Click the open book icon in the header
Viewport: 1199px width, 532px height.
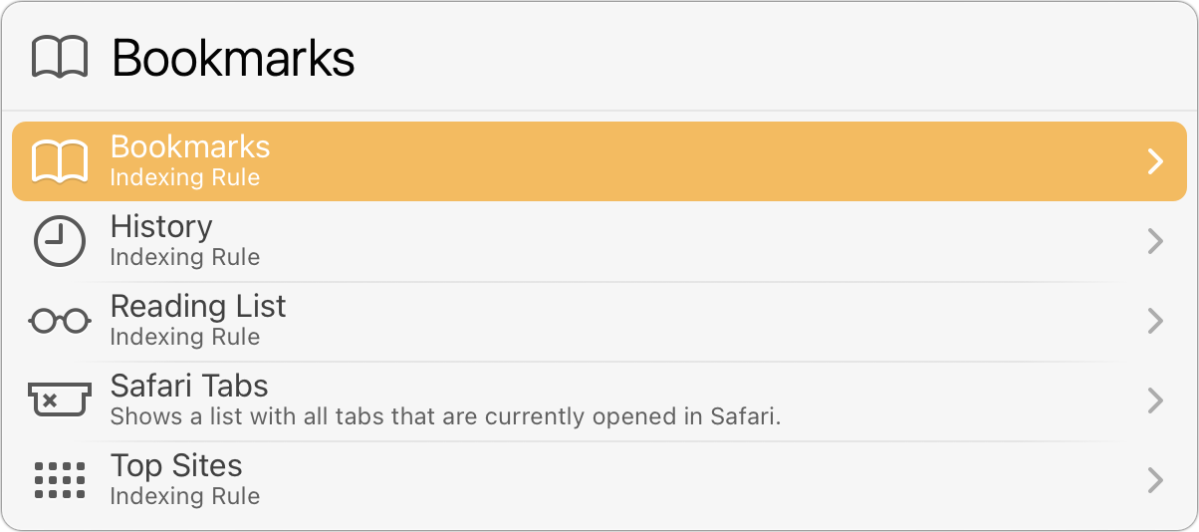(x=60, y=58)
